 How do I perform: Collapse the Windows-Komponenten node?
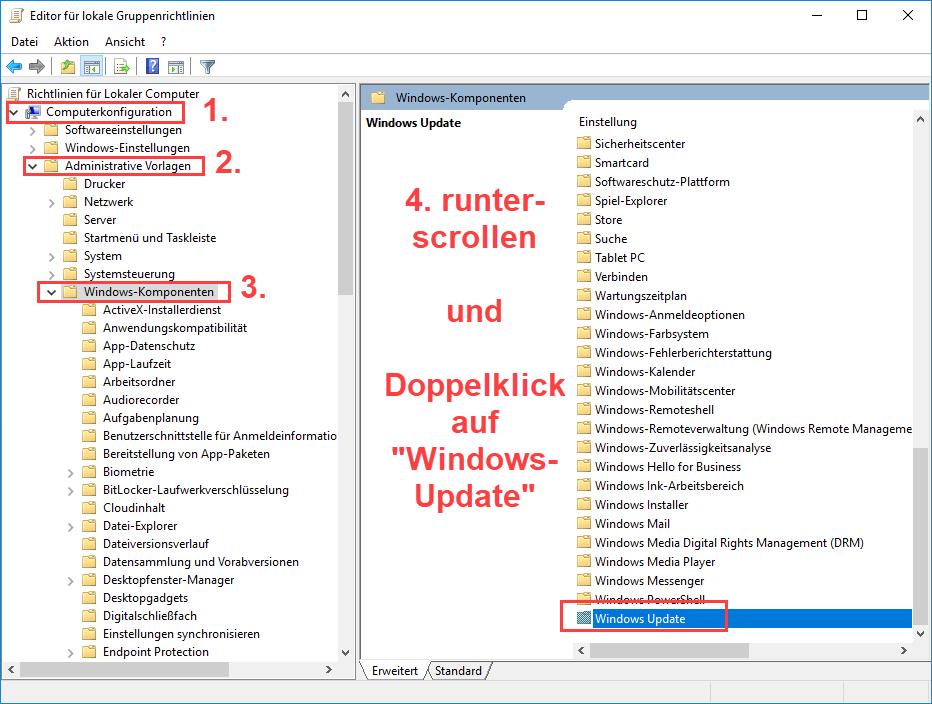click(52, 293)
